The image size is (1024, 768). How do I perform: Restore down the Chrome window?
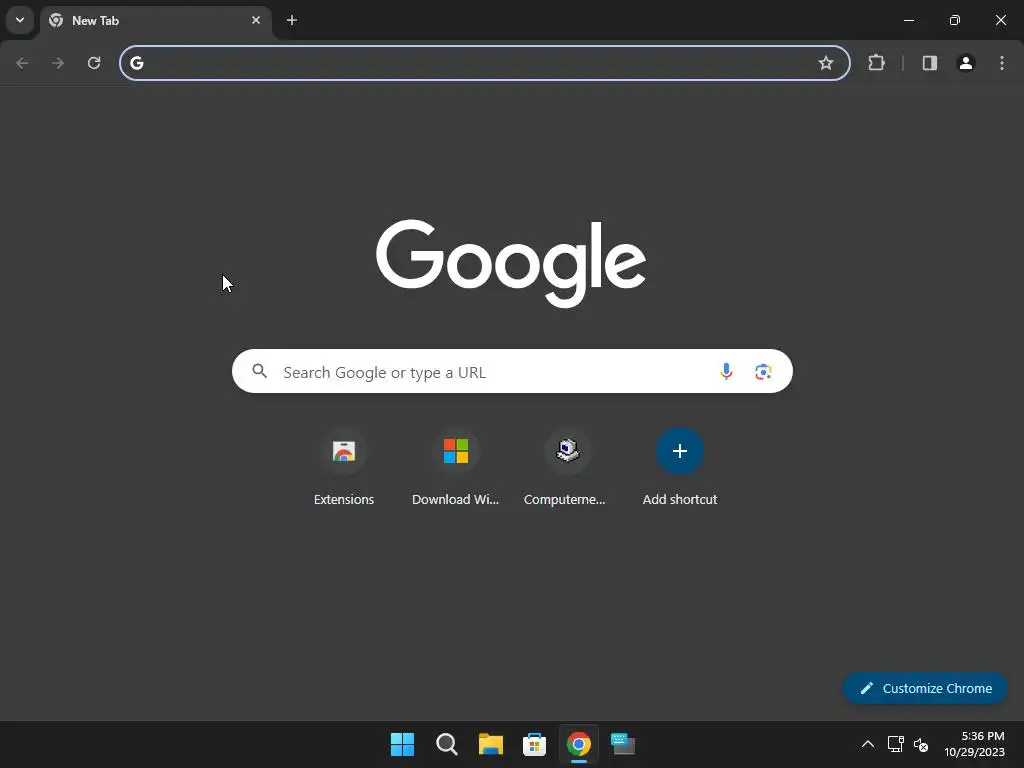click(x=955, y=20)
